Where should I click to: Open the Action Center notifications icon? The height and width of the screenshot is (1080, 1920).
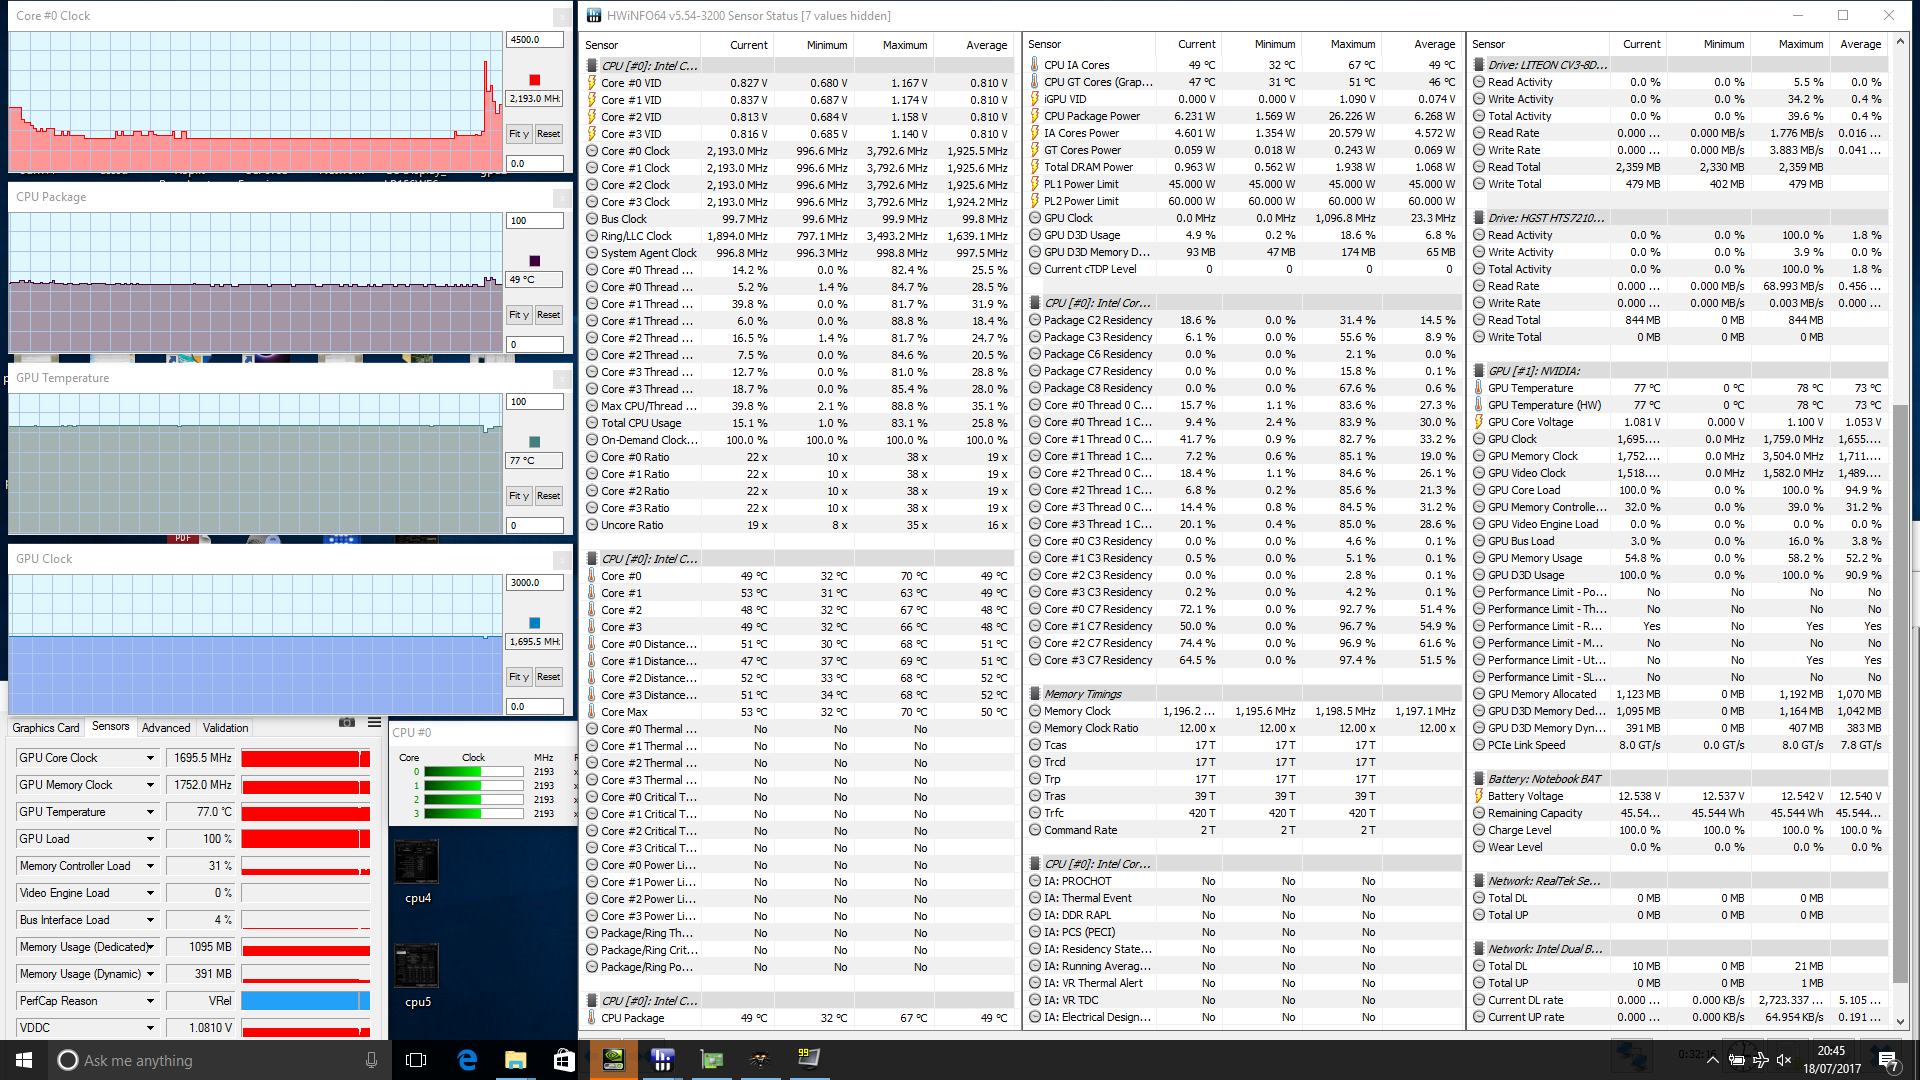(x=1888, y=1060)
